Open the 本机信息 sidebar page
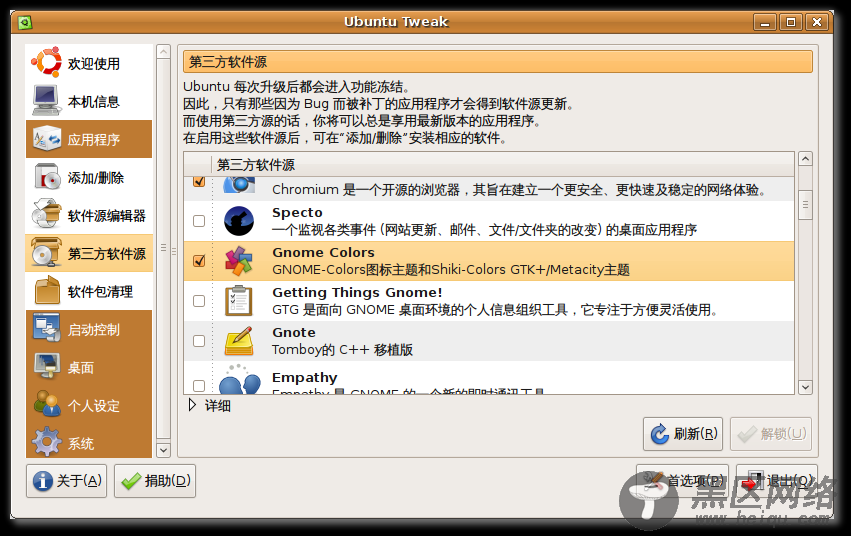 89,101
